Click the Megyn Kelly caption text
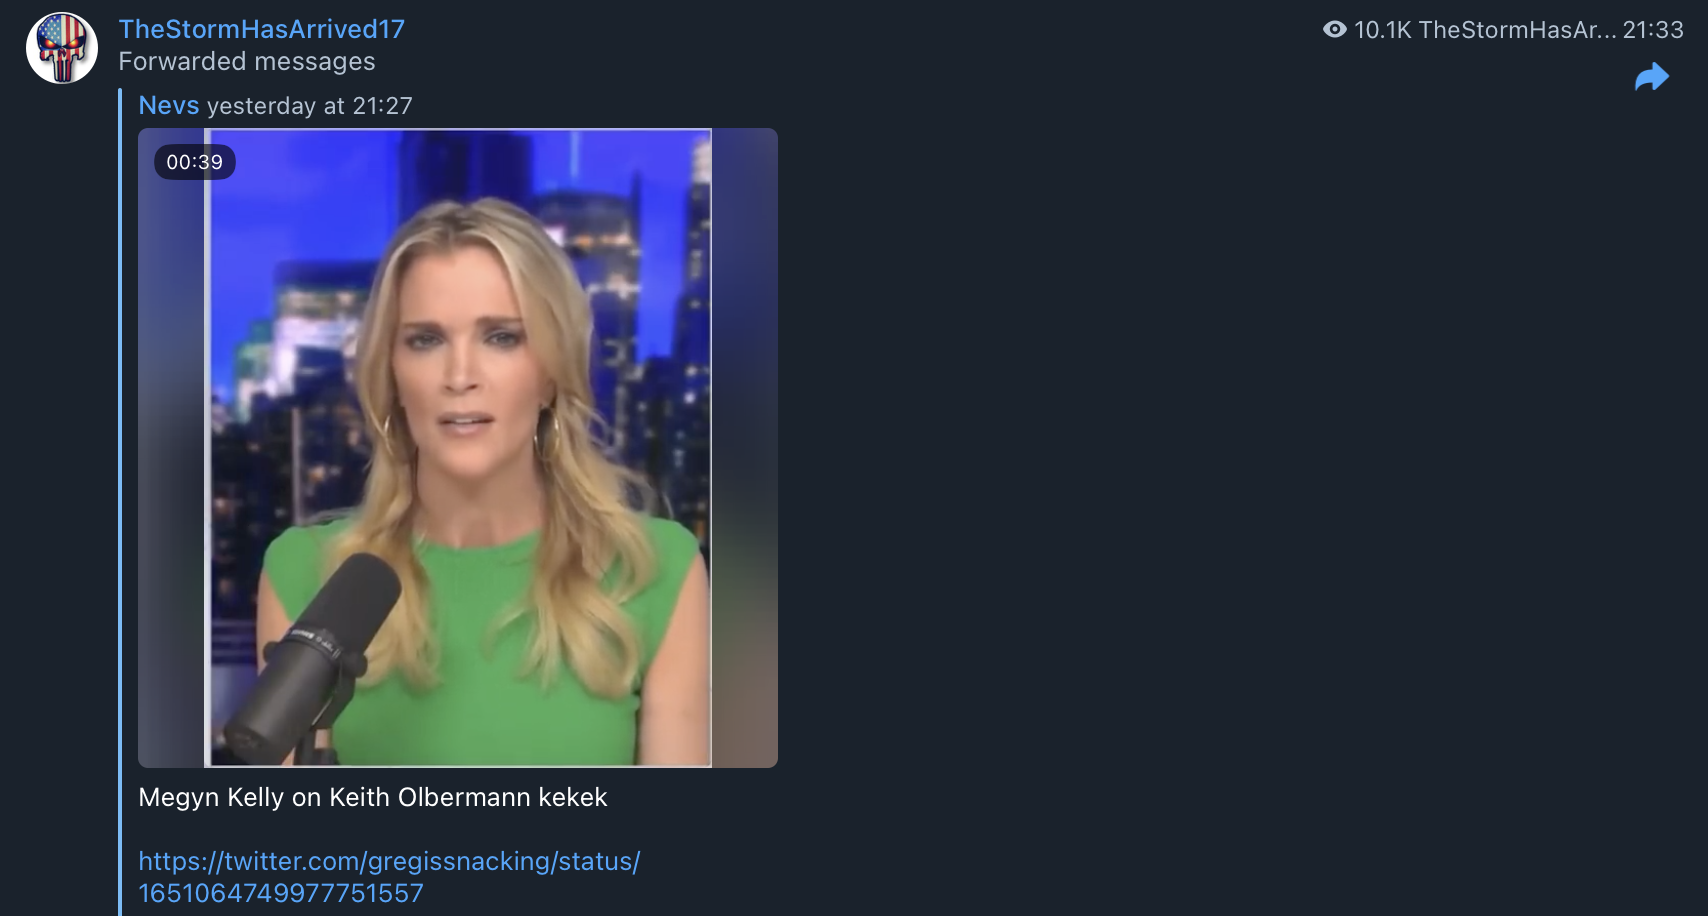Screen dimensions: 1708x916 pyautogui.click(x=373, y=797)
